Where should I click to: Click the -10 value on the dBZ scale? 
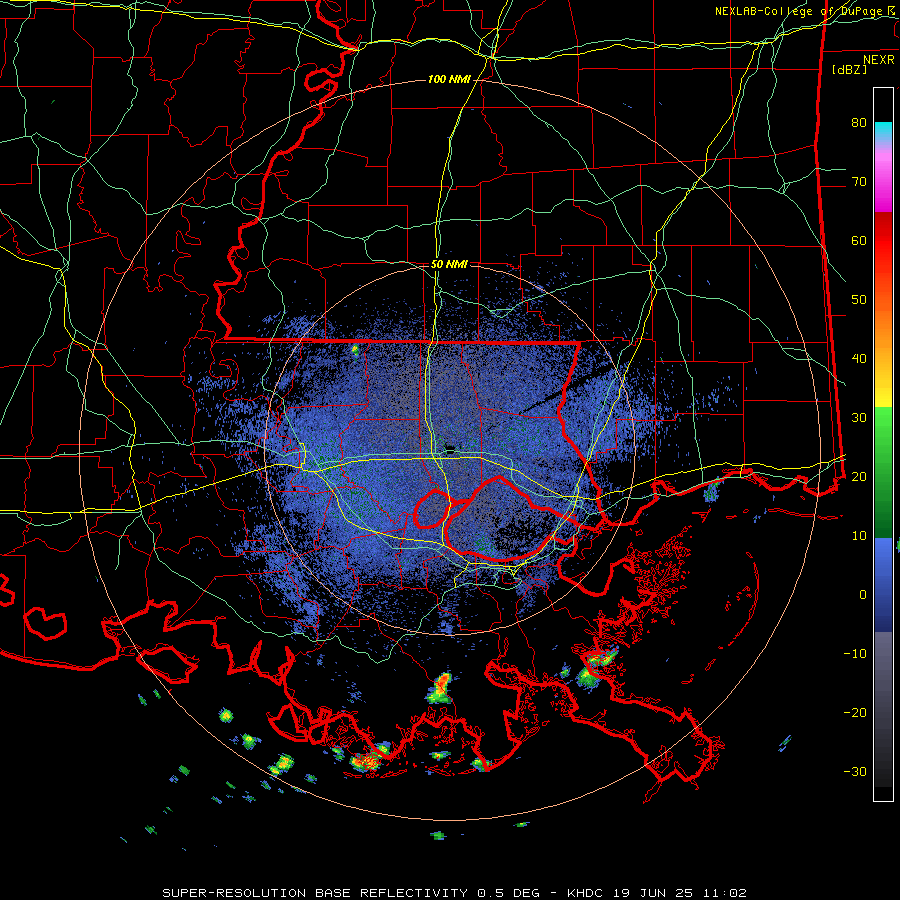[x=855, y=653]
